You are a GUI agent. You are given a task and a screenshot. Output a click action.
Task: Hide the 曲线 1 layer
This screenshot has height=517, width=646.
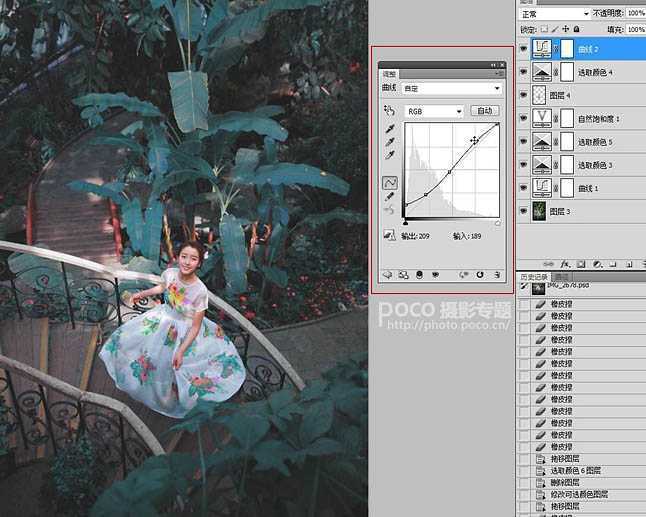tap(523, 188)
